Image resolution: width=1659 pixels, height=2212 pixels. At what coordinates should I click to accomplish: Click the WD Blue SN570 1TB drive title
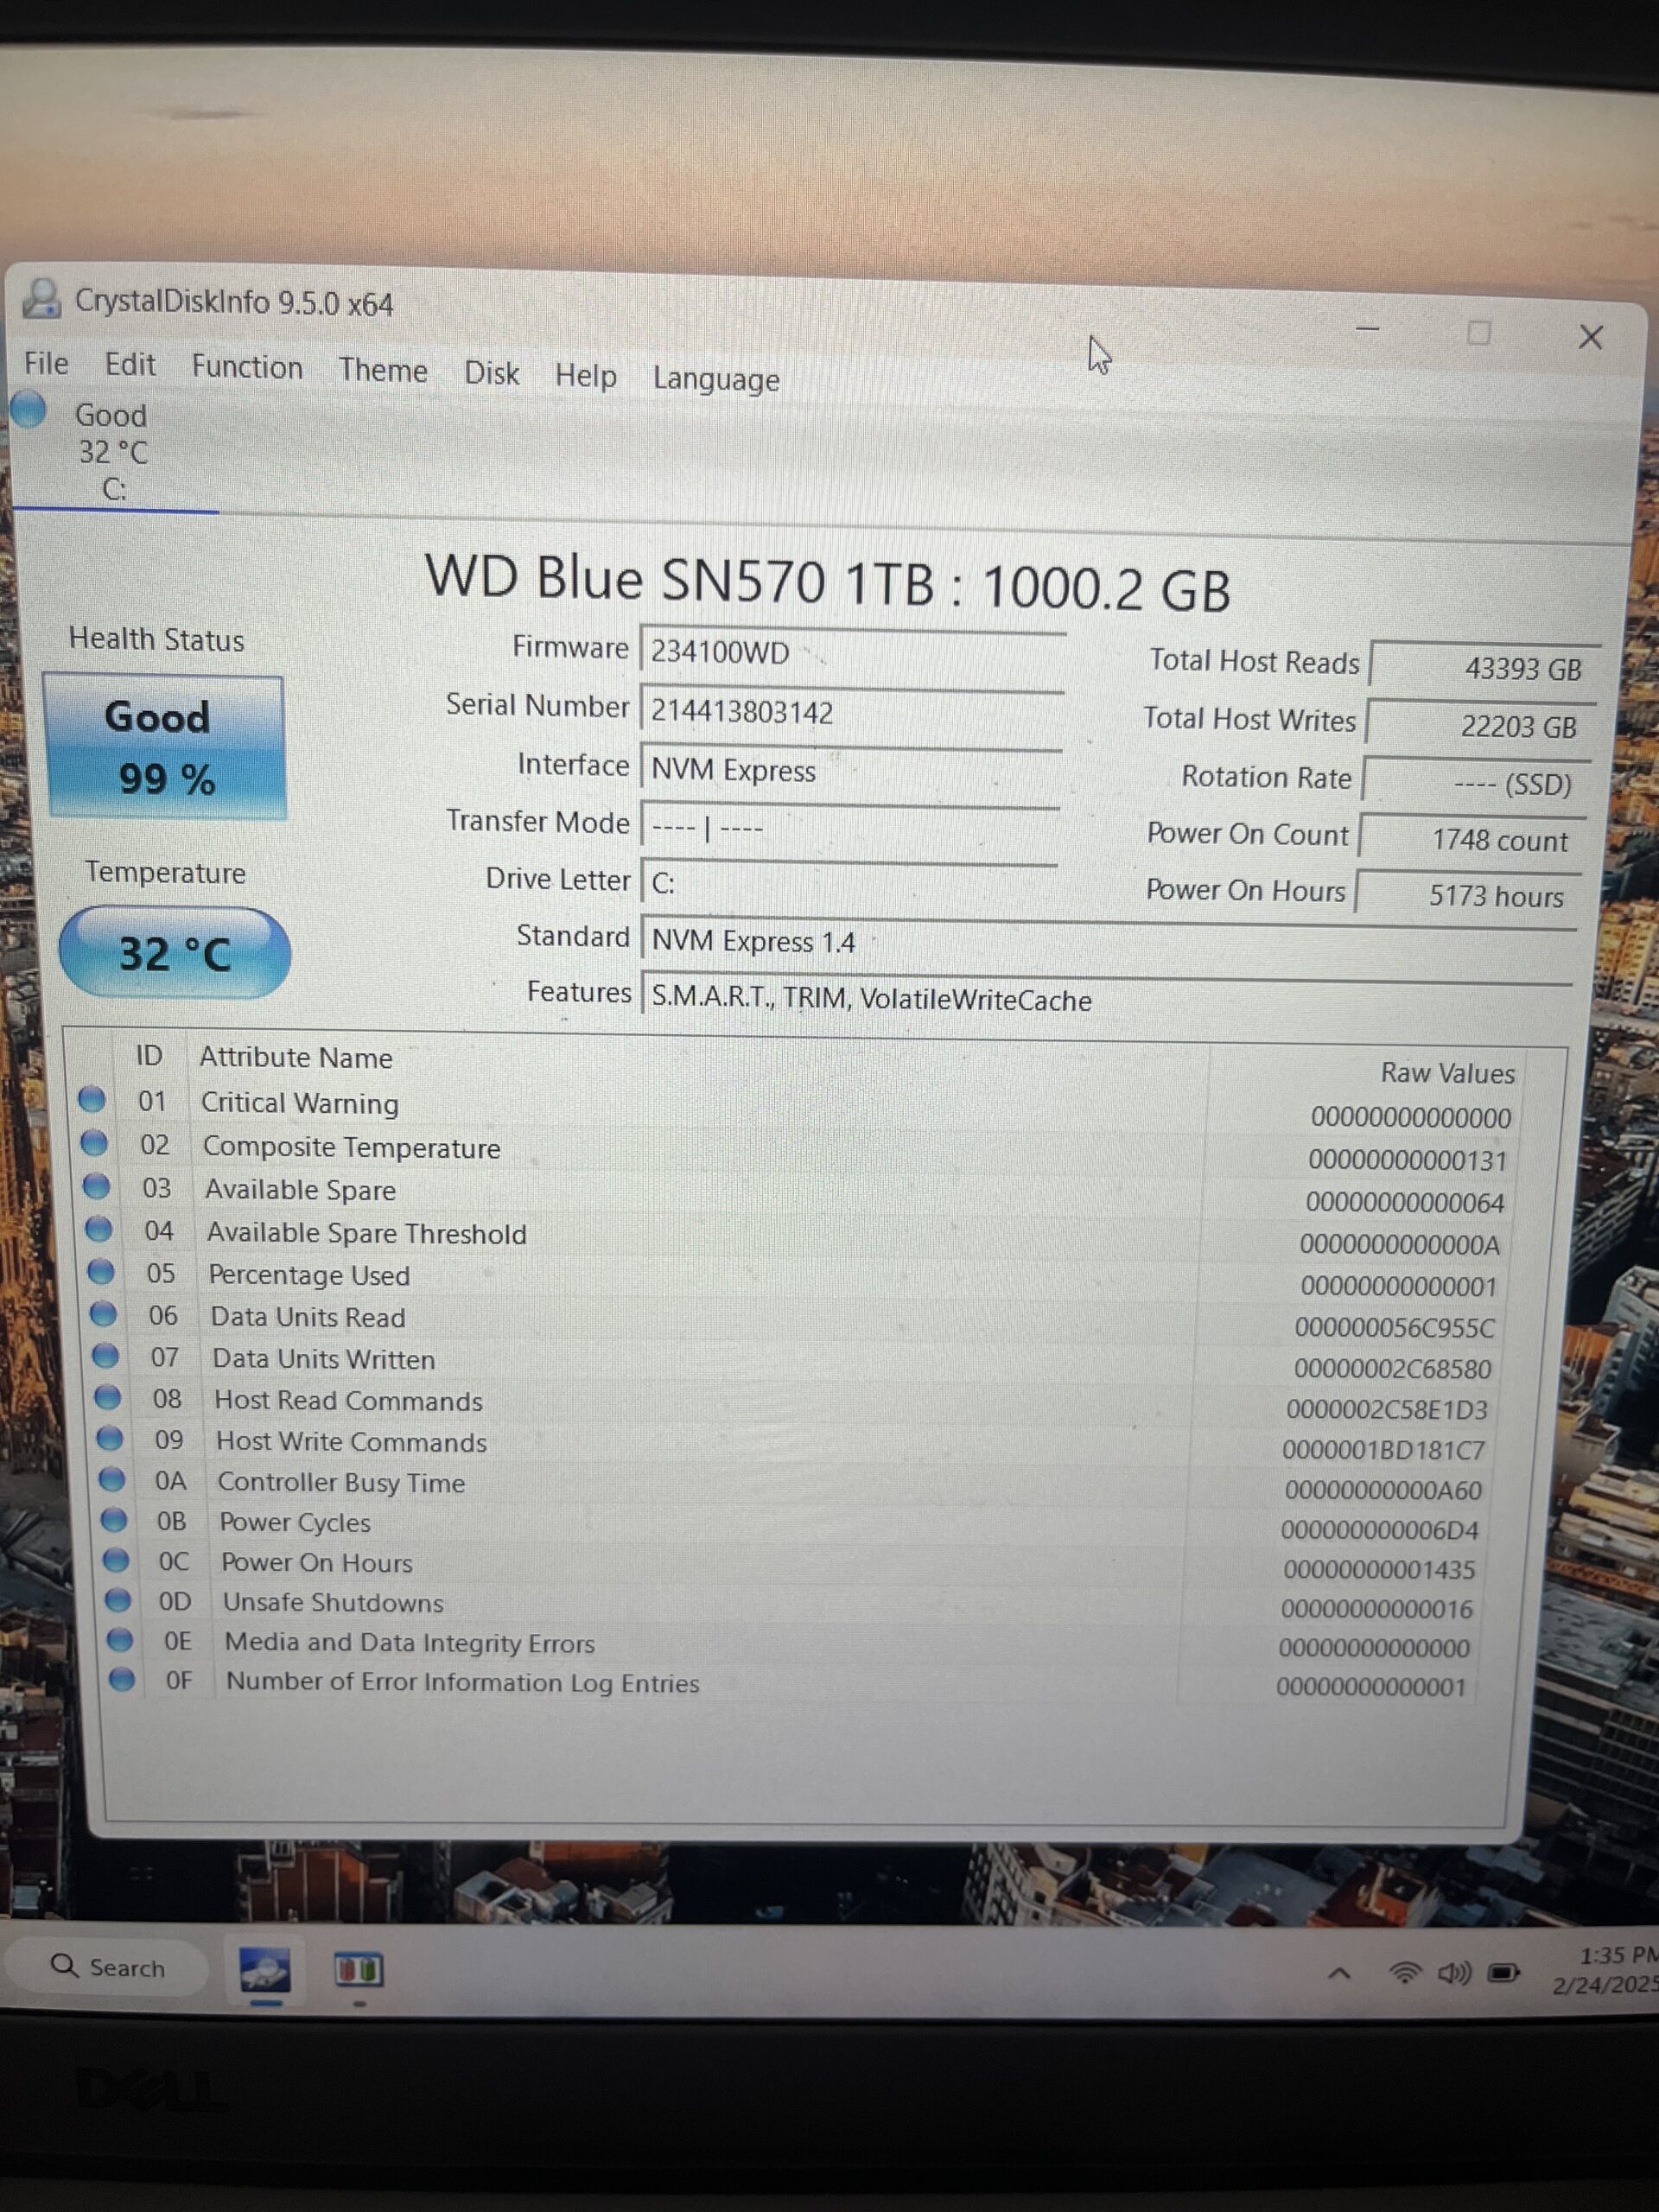point(827,582)
